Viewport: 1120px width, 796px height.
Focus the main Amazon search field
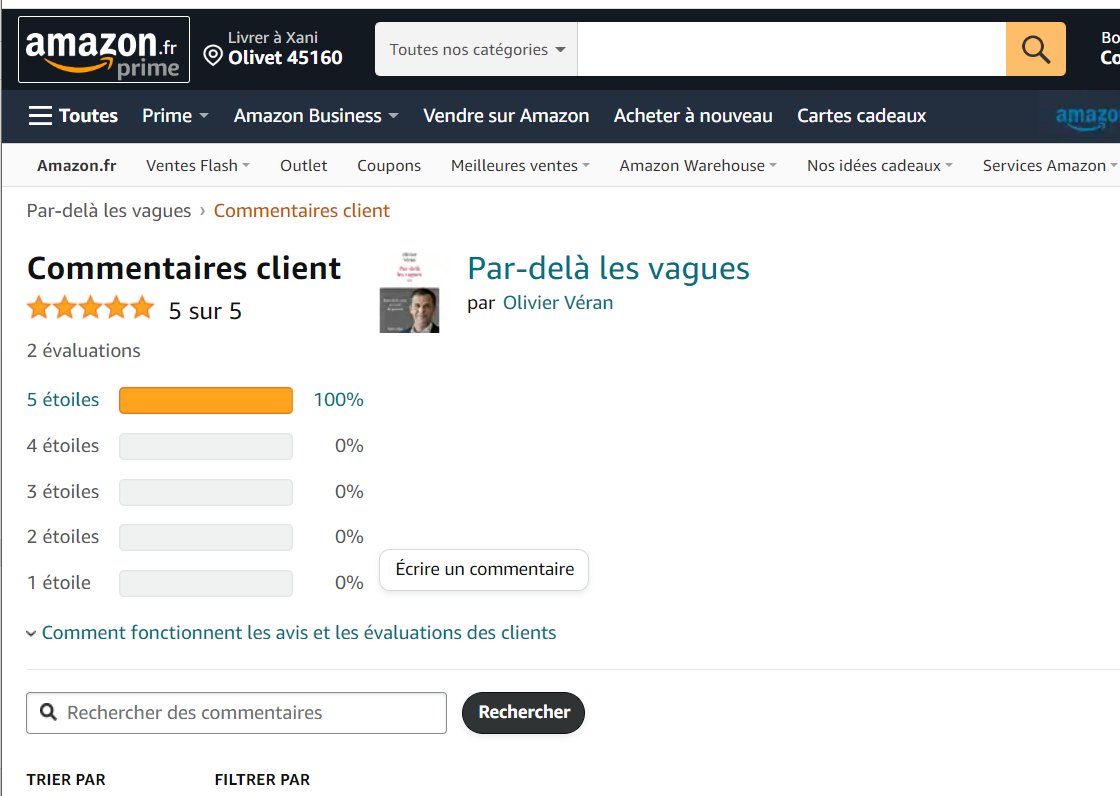791,49
